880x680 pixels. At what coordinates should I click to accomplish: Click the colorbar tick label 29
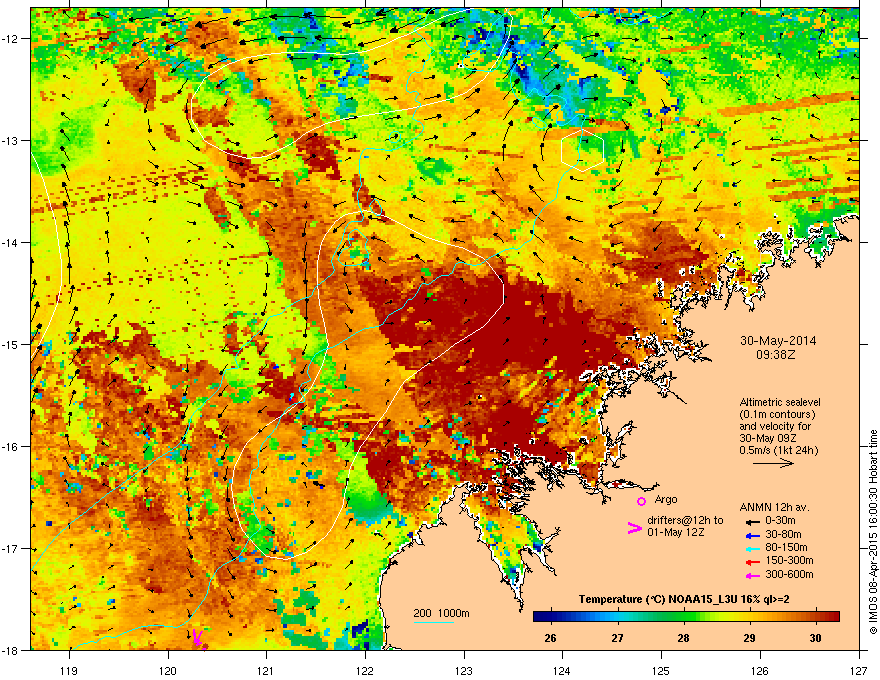coord(749,638)
